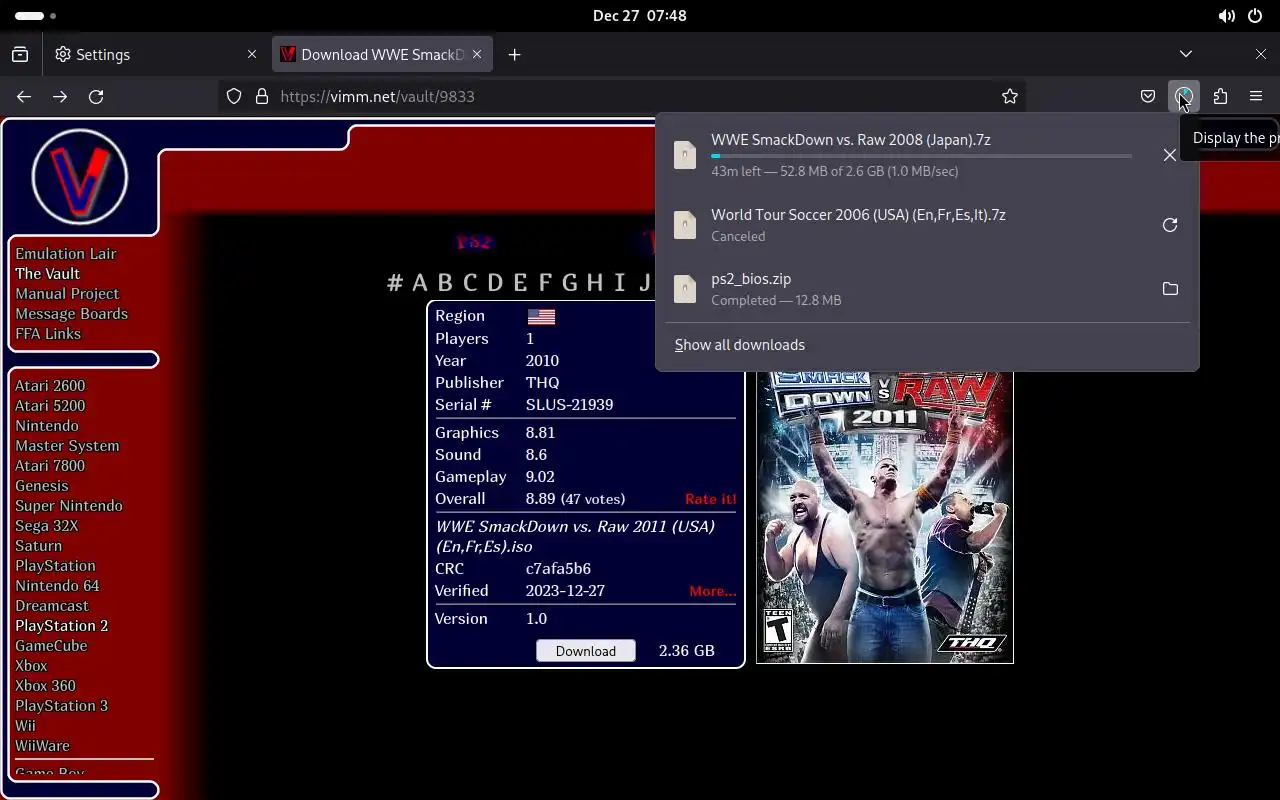
Task: Reload the current page
Action: click(x=96, y=97)
